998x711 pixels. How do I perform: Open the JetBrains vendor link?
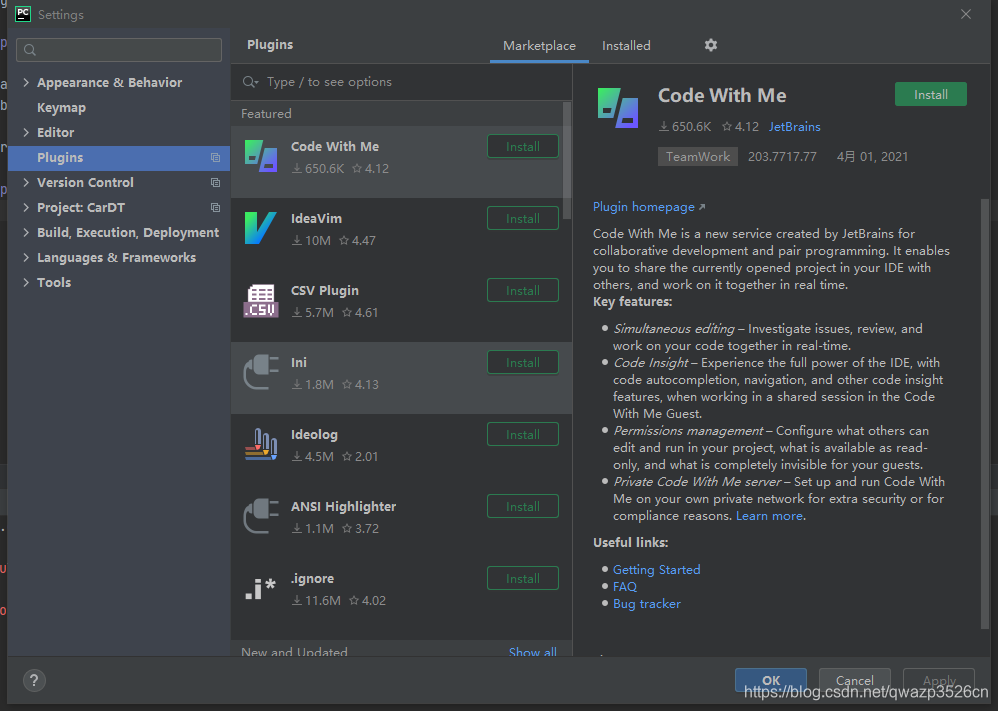pyautogui.click(x=794, y=127)
